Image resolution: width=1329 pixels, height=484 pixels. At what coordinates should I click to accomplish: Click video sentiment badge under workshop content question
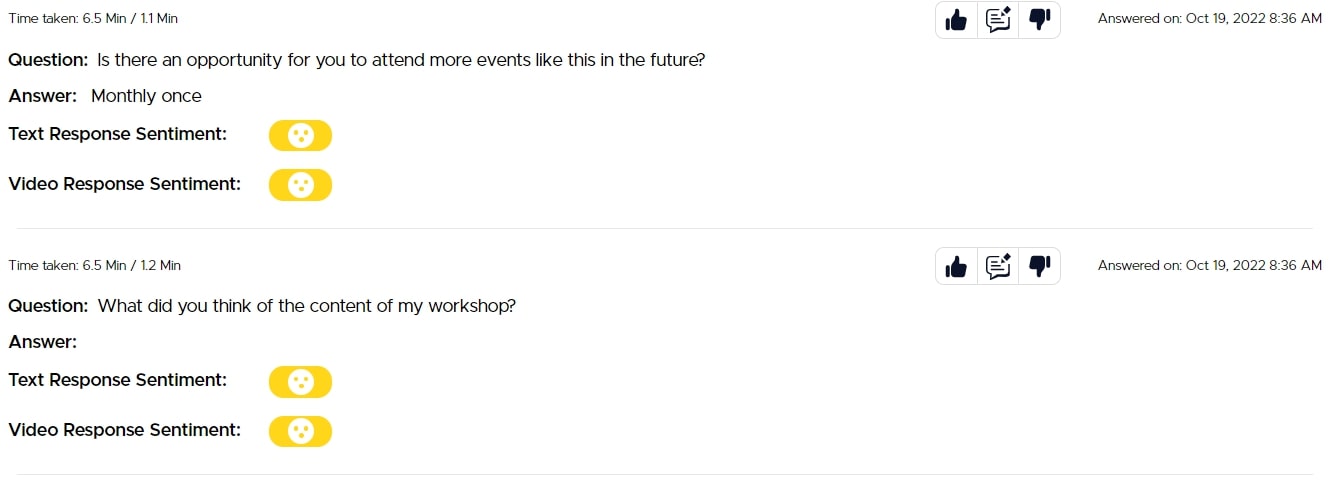click(300, 431)
